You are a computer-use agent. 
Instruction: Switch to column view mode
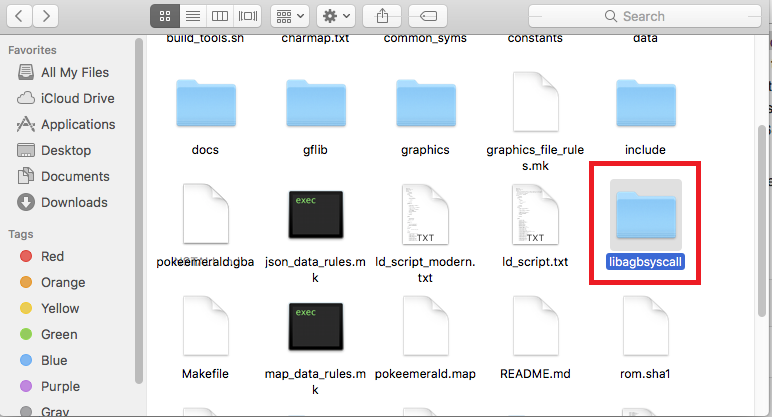tap(221, 16)
